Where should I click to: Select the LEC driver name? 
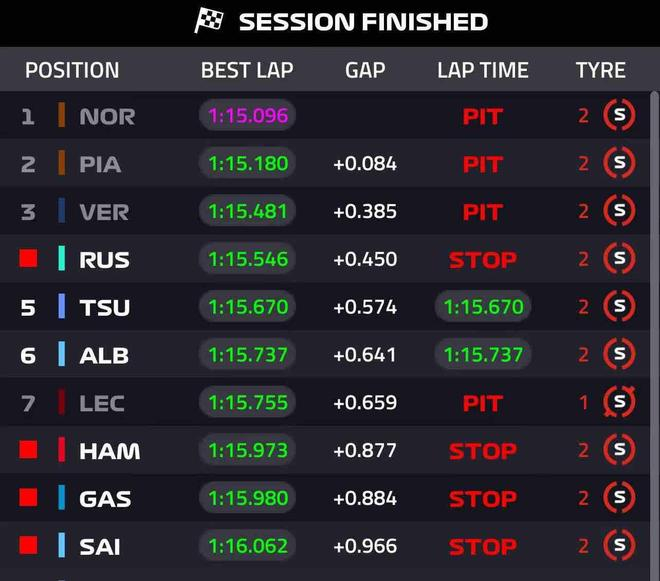pyautogui.click(x=102, y=403)
